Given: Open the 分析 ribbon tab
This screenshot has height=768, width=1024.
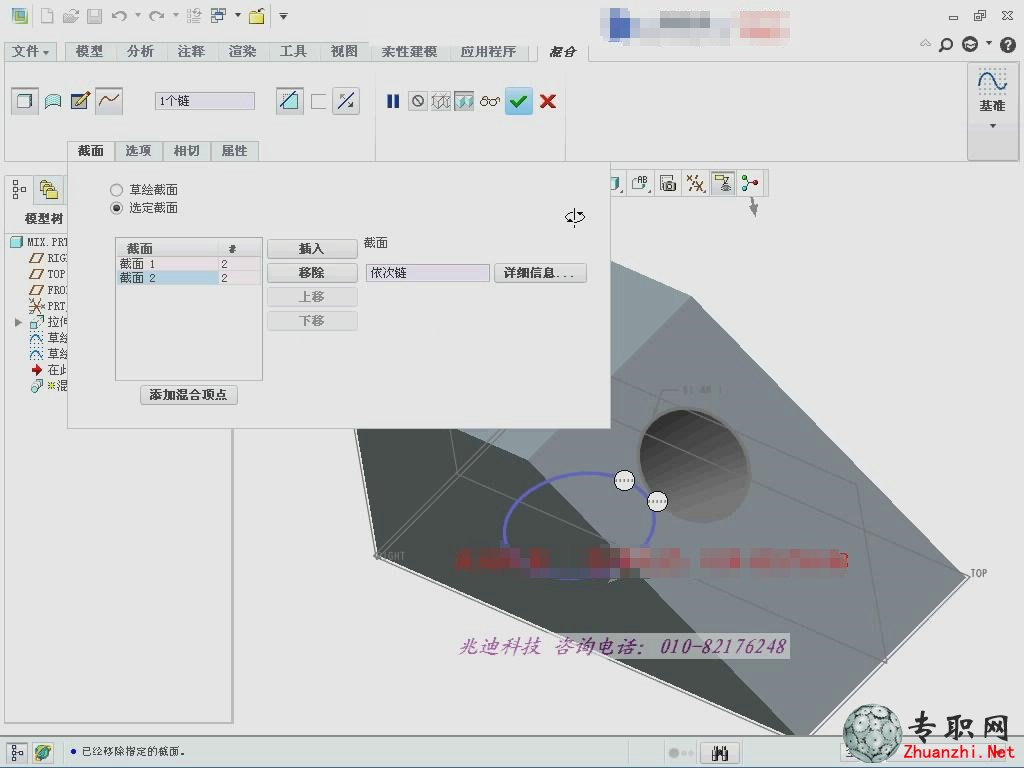Looking at the screenshot, I should click(140, 51).
